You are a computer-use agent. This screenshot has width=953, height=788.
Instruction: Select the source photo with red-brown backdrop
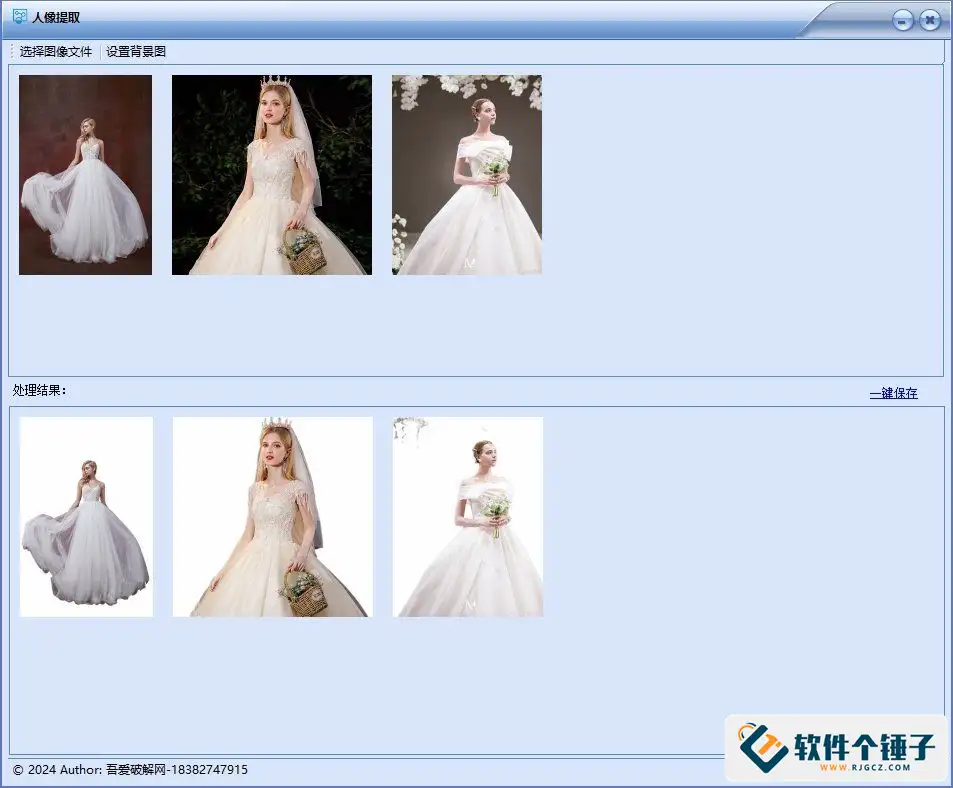click(x=86, y=175)
